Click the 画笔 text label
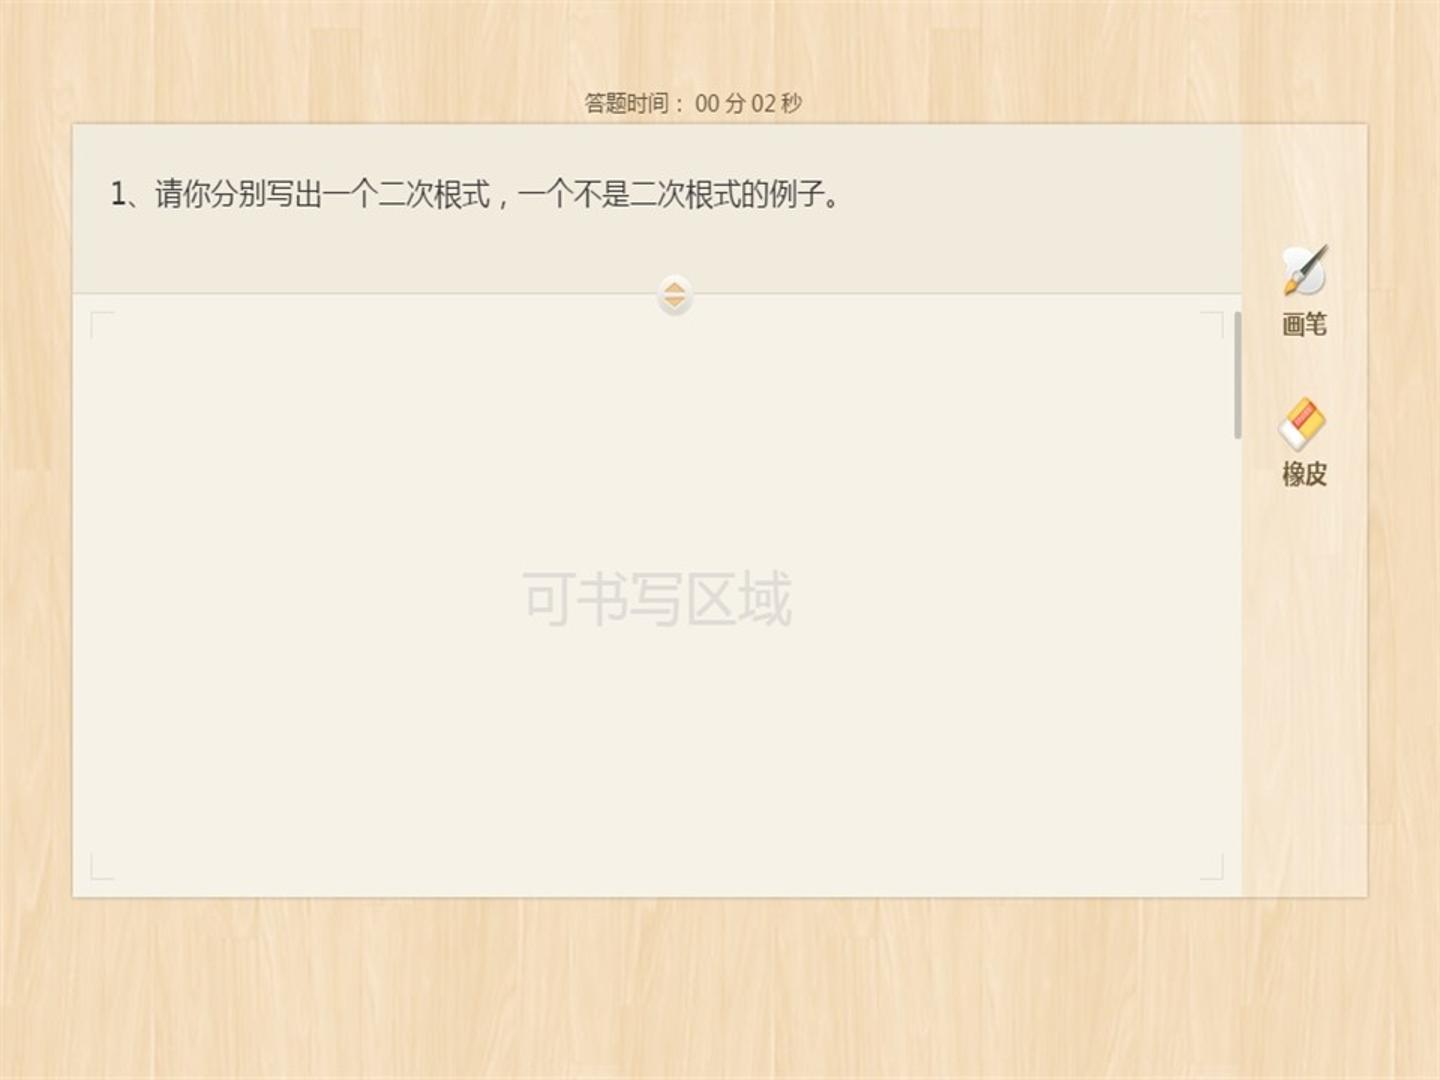Screen dimensions: 1440x1080 click(1304, 324)
